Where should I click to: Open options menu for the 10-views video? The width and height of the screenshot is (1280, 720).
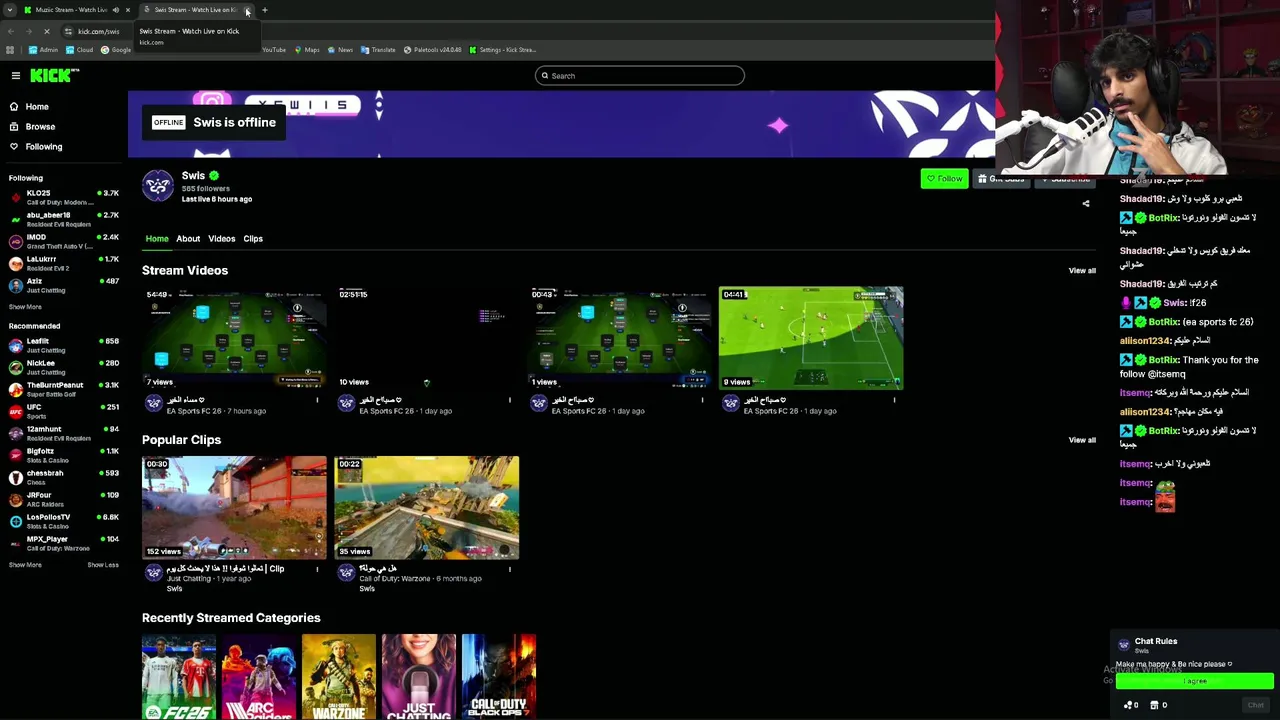[509, 401]
